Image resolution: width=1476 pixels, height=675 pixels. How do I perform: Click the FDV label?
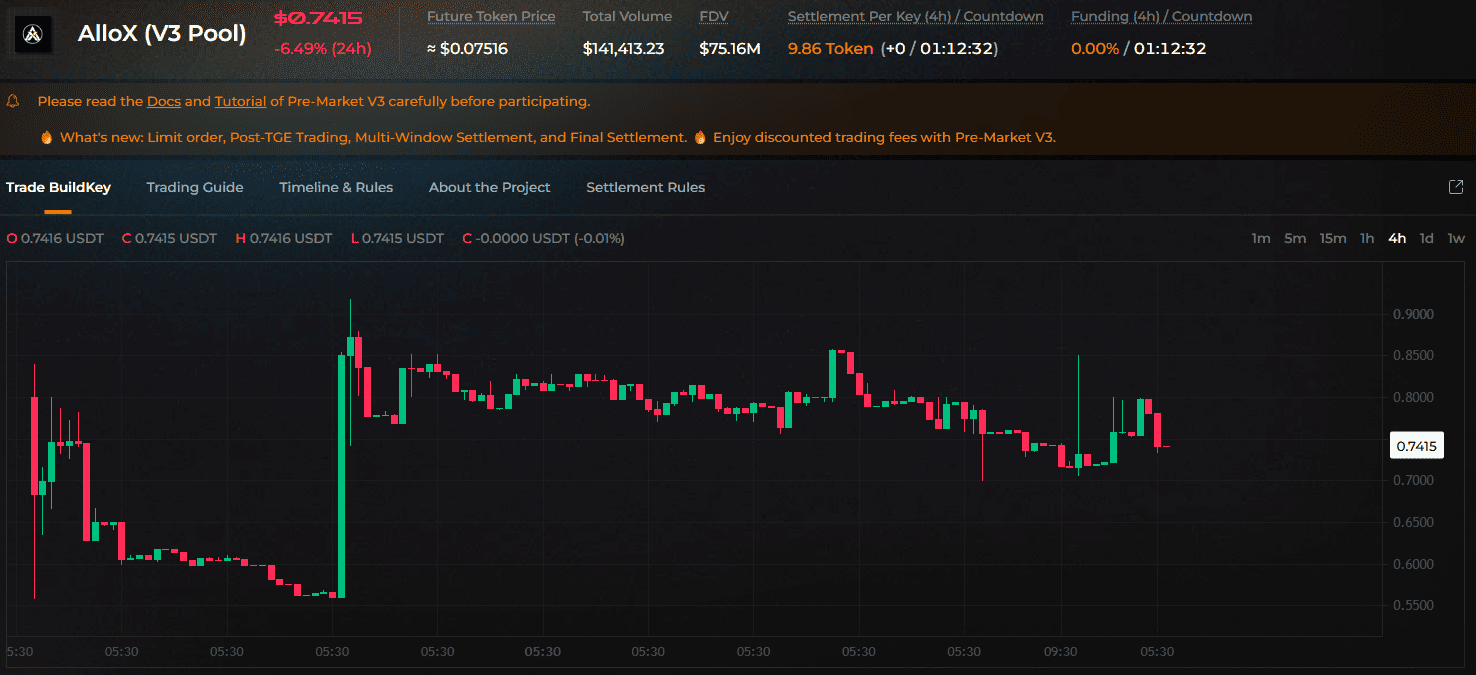point(715,16)
